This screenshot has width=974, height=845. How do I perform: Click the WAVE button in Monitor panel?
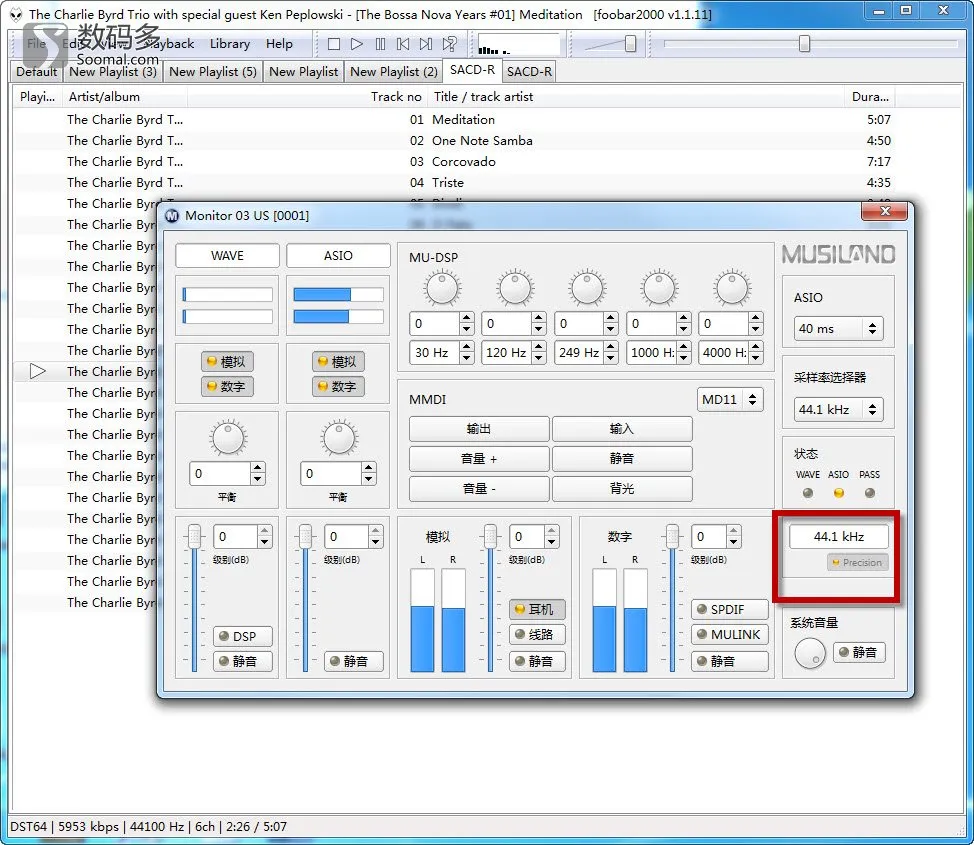pyautogui.click(x=227, y=255)
